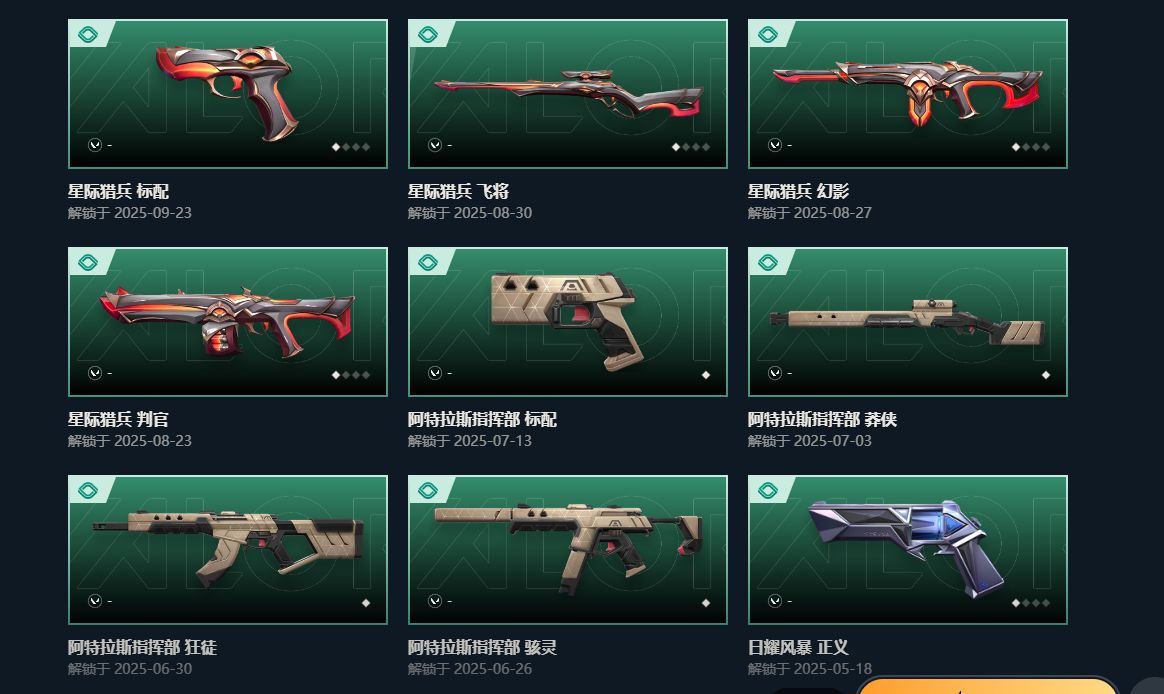Click the tier badge on 阿特拉斯指挥部 莽侠 card

coord(768,262)
